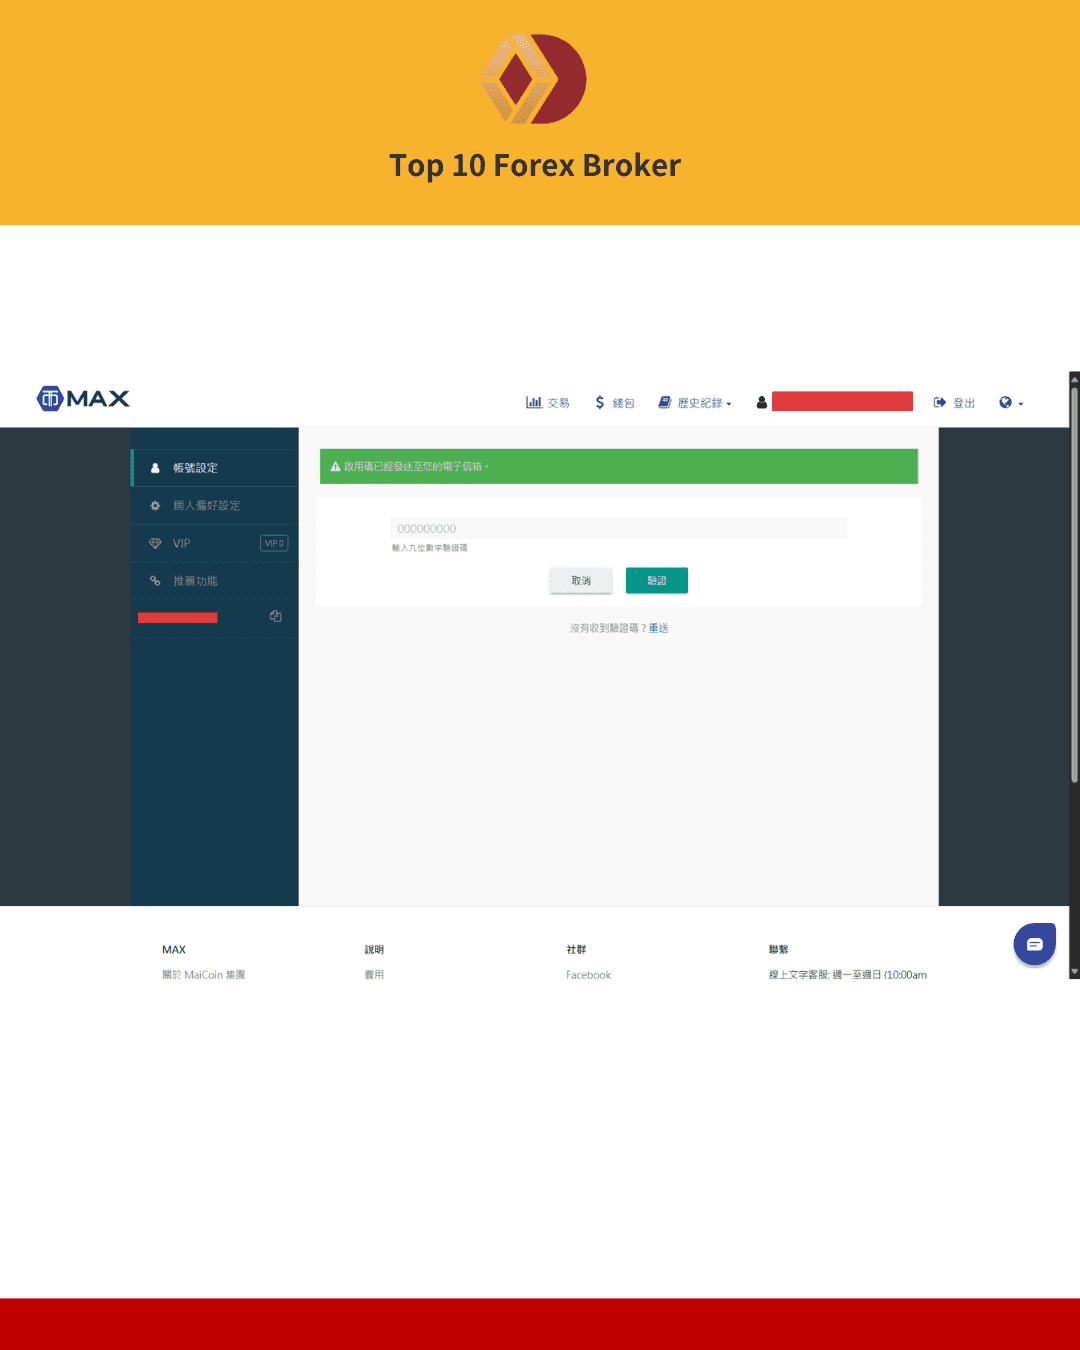Open 錢包 wallet from top navigation
This screenshot has height=1350, width=1080.
615,403
